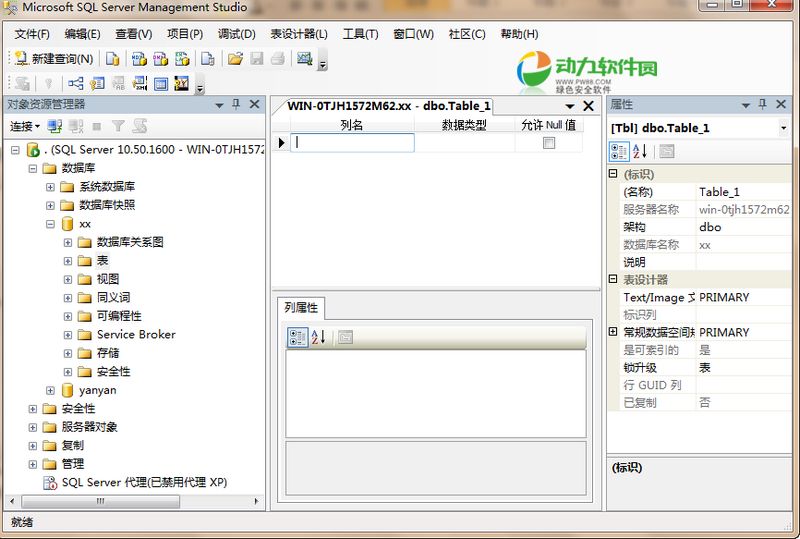Collapse the (标识) property group
The image size is (800, 539).
pyautogui.click(x=613, y=174)
